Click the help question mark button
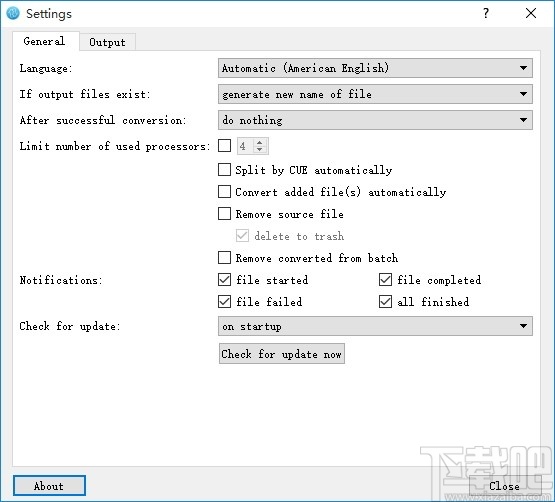Image resolution: width=555 pixels, height=502 pixels. tap(486, 13)
